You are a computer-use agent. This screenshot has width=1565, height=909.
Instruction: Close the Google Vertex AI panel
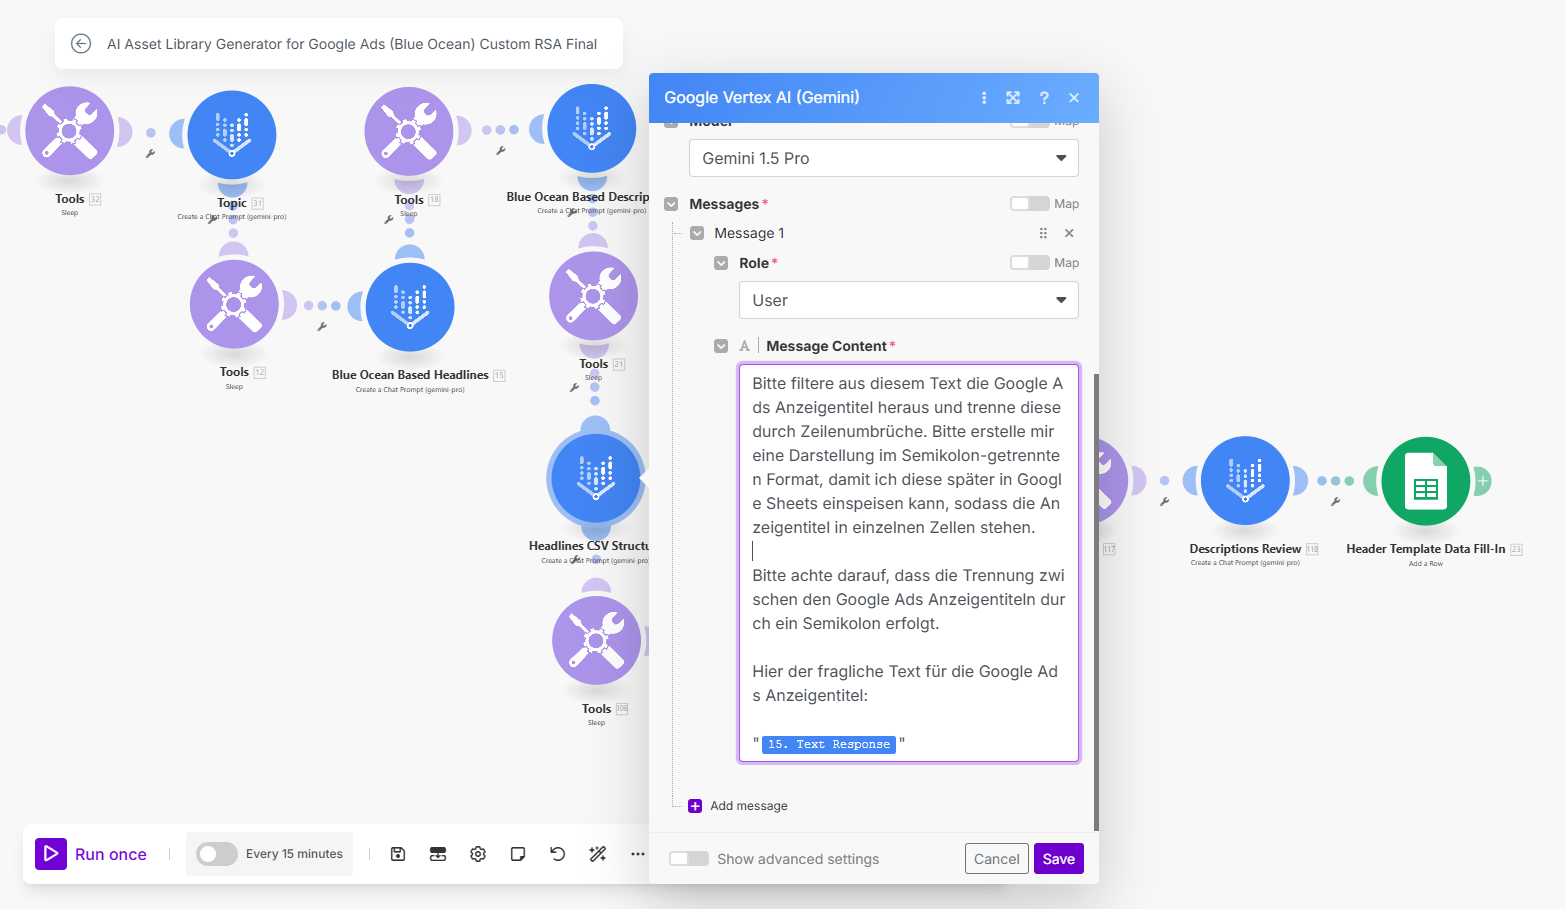(1074, 98)
